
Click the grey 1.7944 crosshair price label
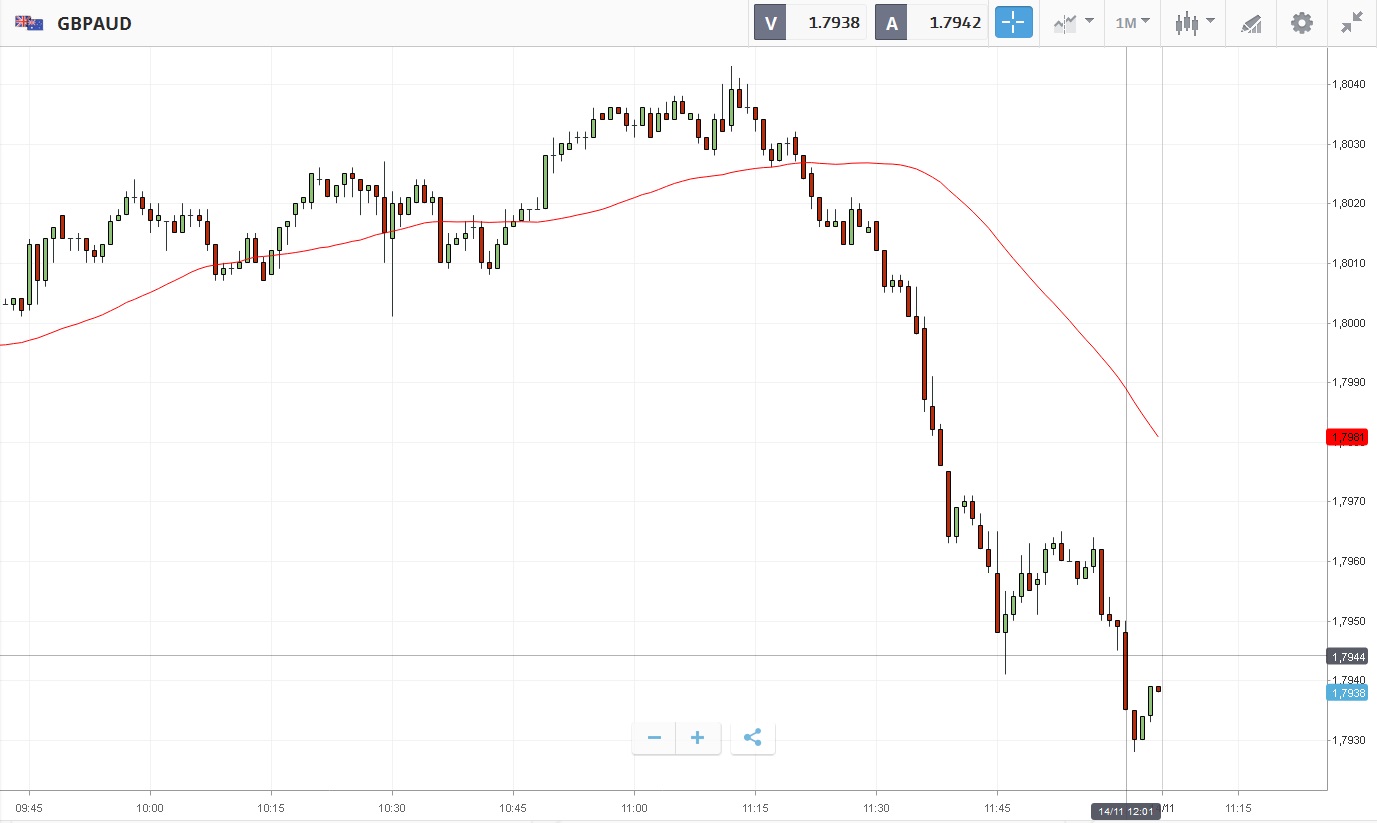(1347, 657)
